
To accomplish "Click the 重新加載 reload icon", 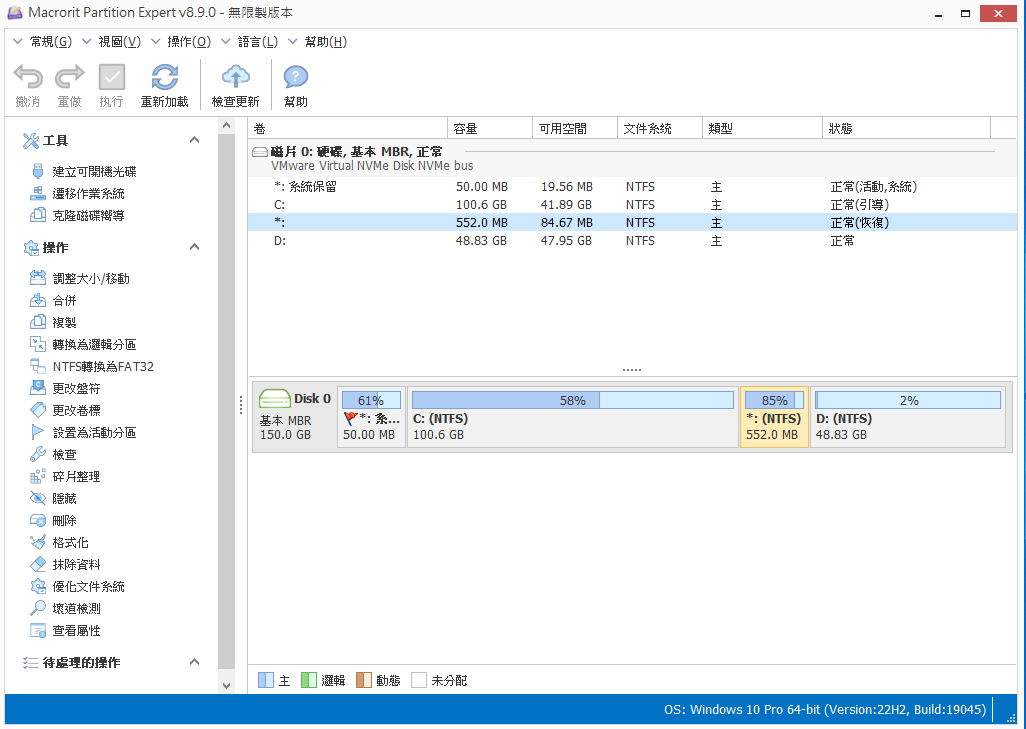I will click(164, 78).
